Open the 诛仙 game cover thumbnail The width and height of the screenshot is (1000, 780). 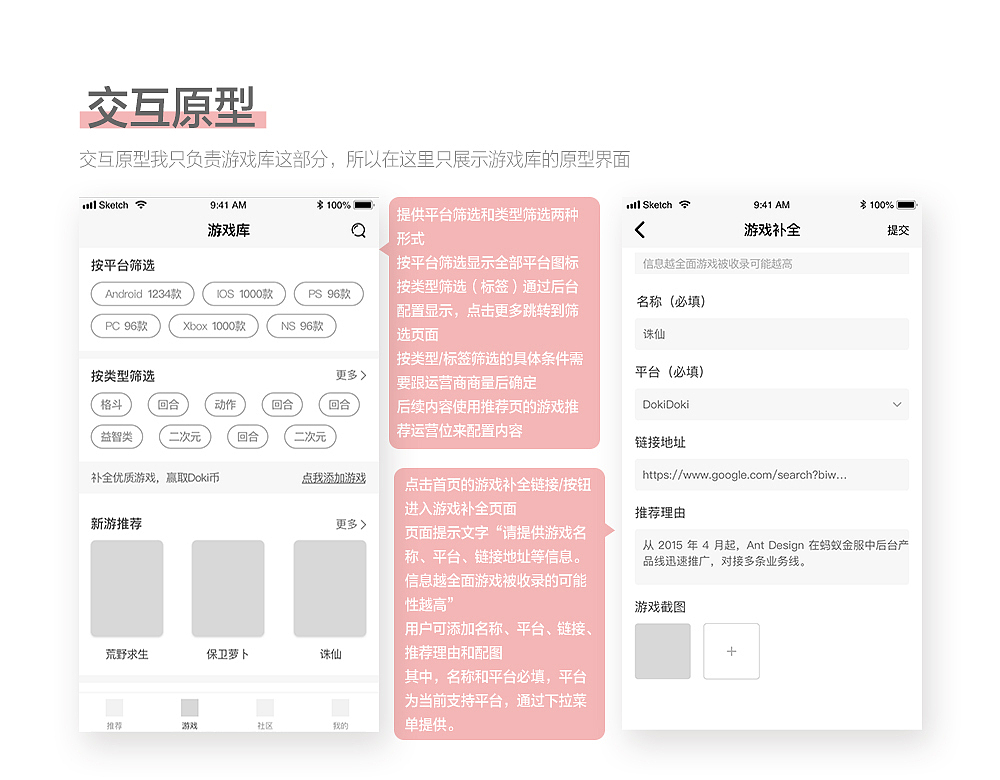point(330,588)
